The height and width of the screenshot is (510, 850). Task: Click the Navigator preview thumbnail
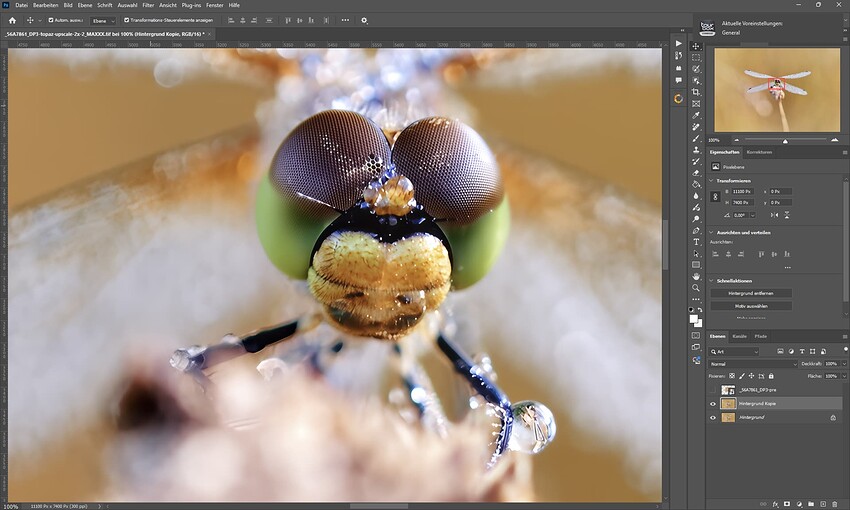pos(777,90)
